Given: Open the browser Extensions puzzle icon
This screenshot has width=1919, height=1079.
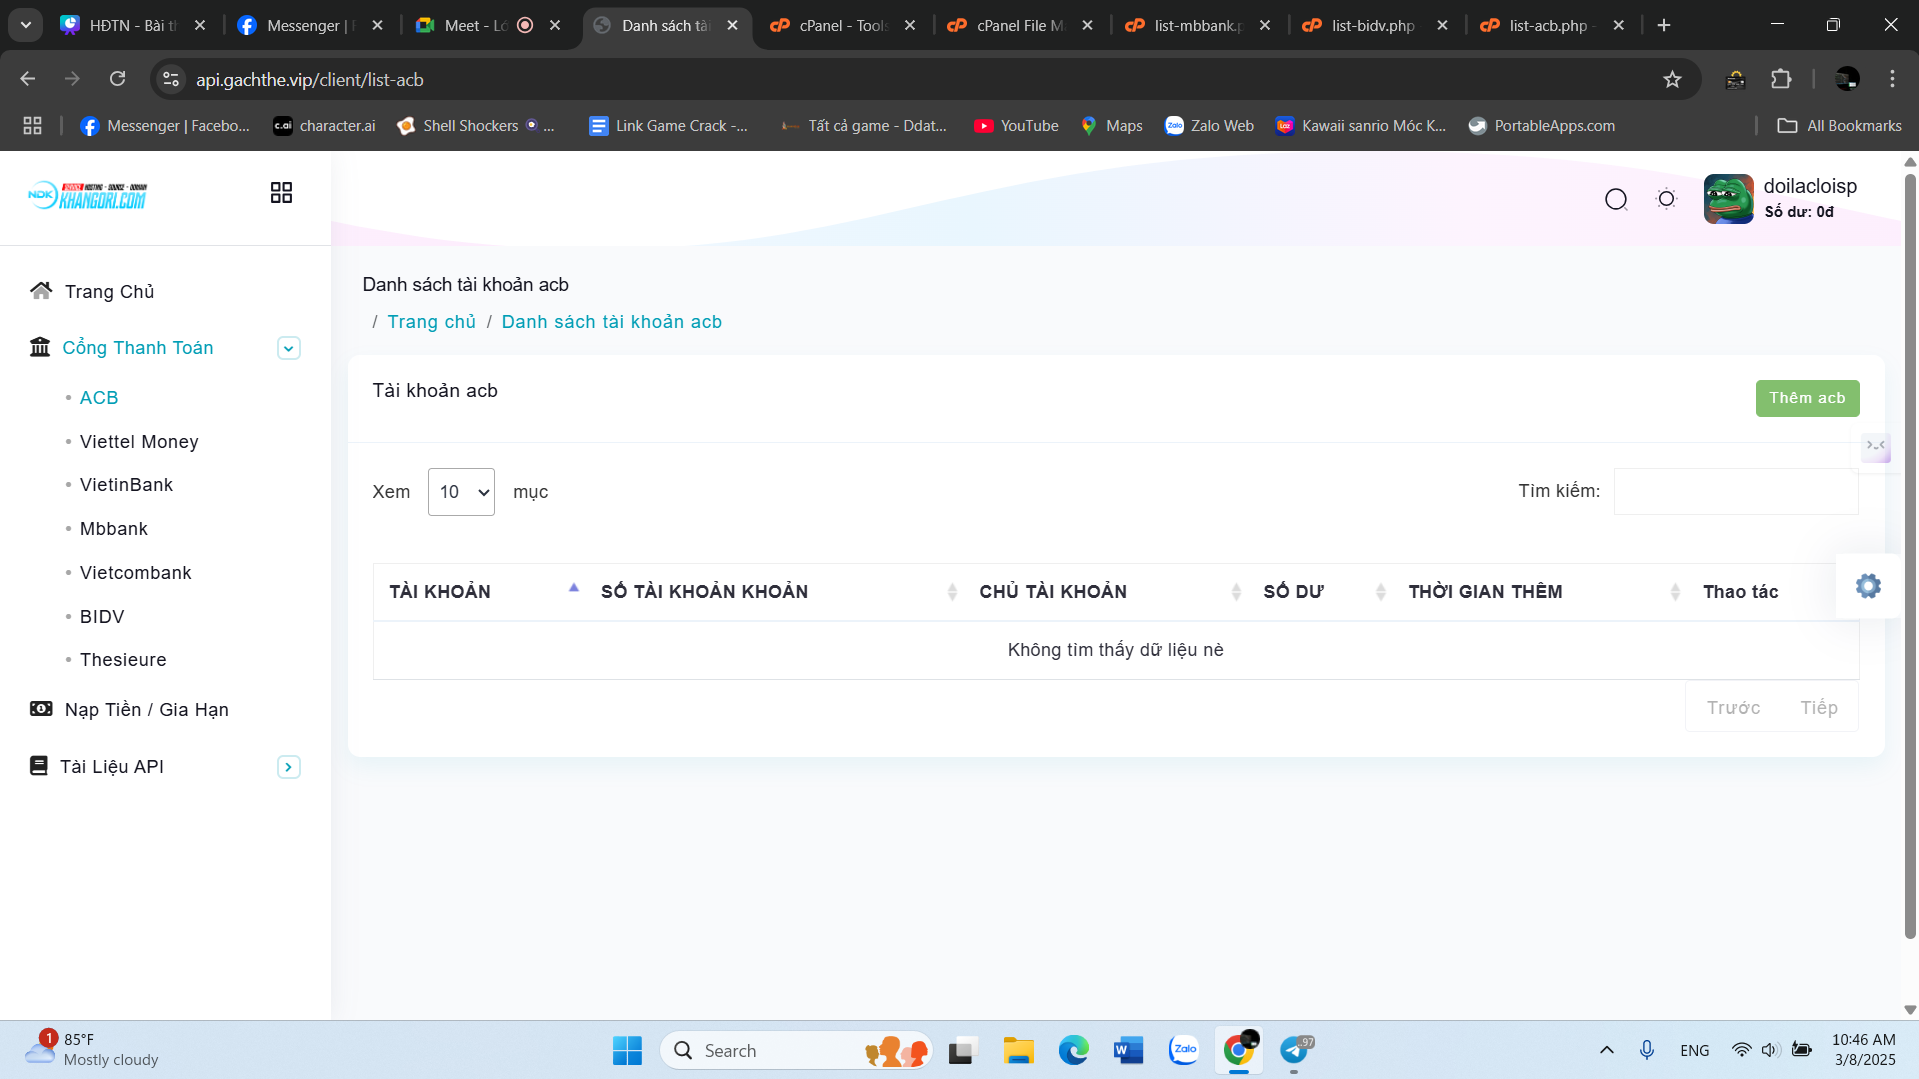Looking at the screenshot, I should 1781,80.
